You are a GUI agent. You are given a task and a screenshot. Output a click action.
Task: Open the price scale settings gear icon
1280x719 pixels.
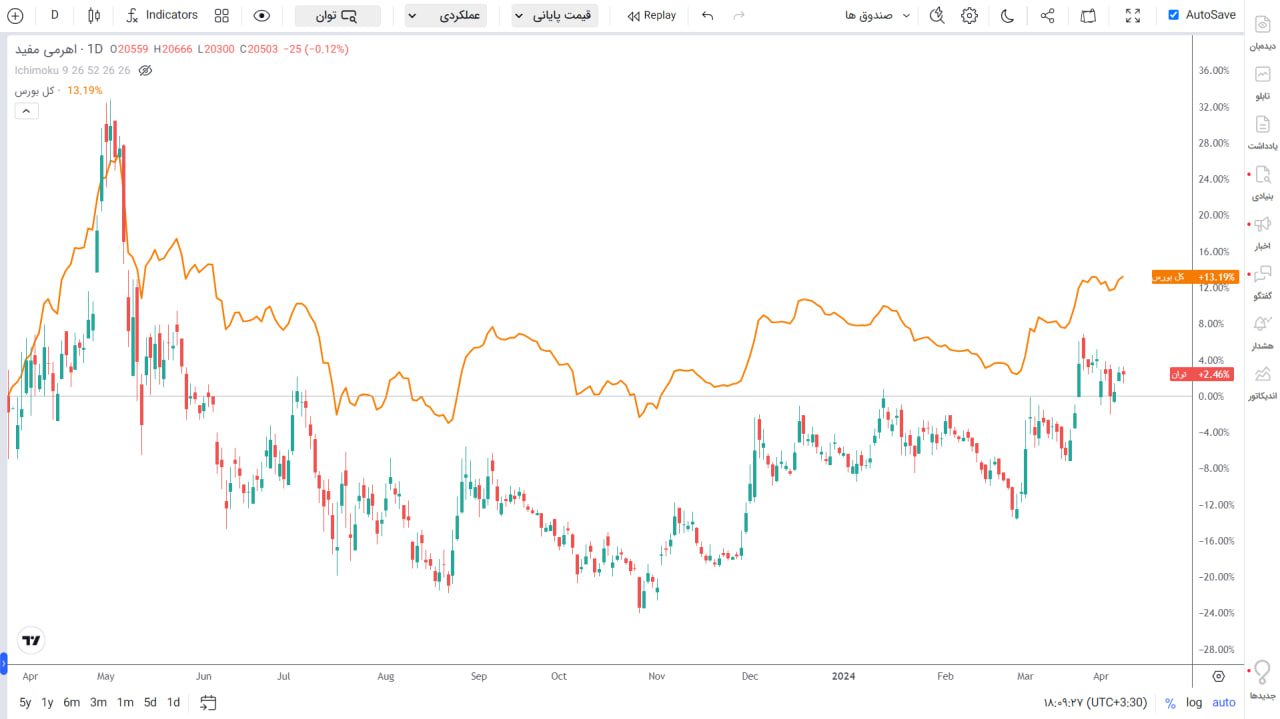1218,676
